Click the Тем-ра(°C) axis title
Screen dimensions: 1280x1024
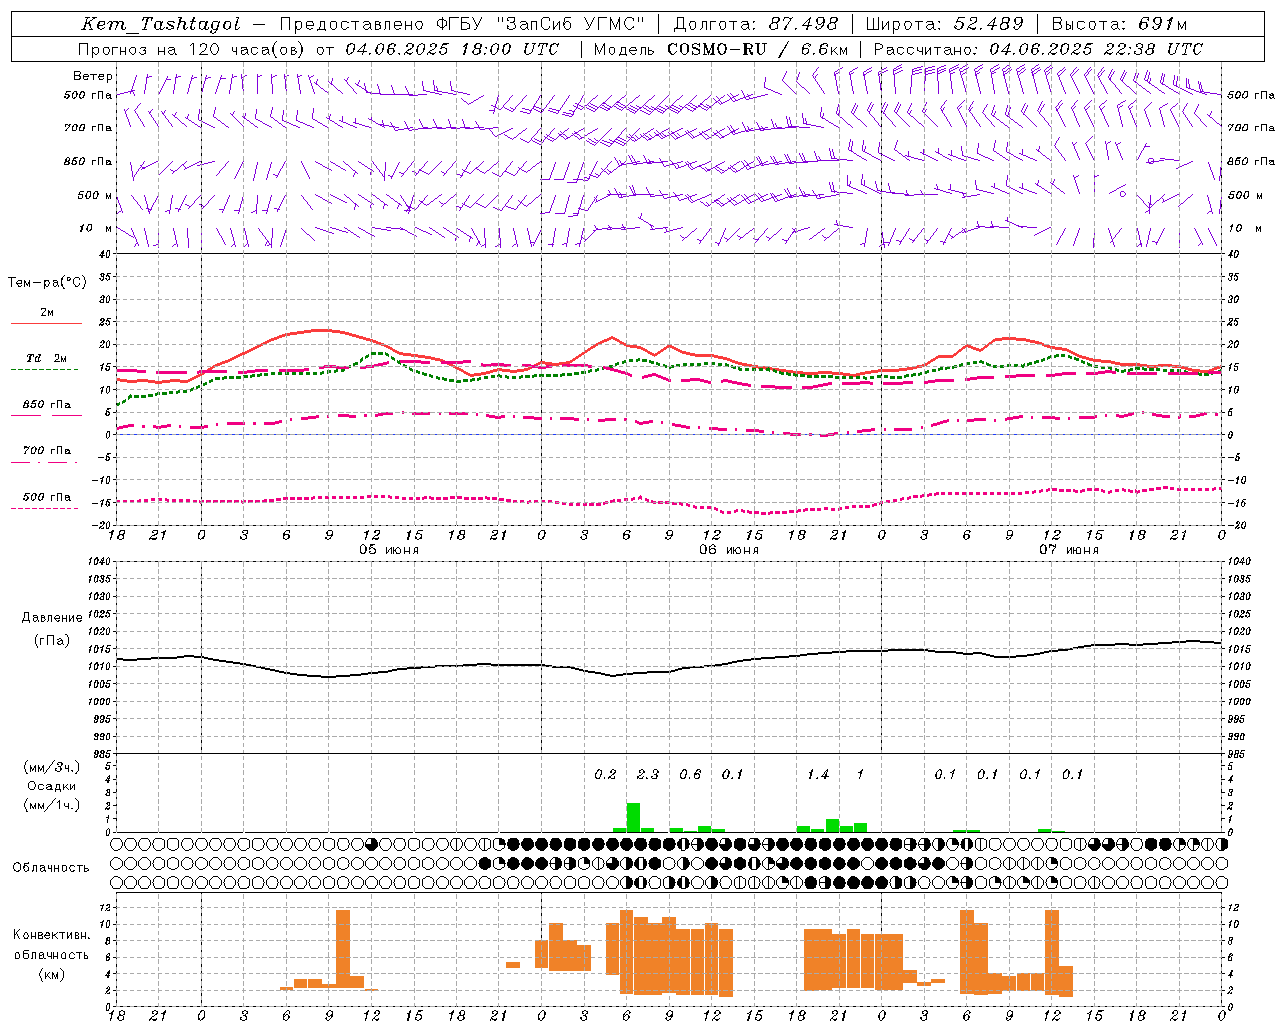[47, 282]
